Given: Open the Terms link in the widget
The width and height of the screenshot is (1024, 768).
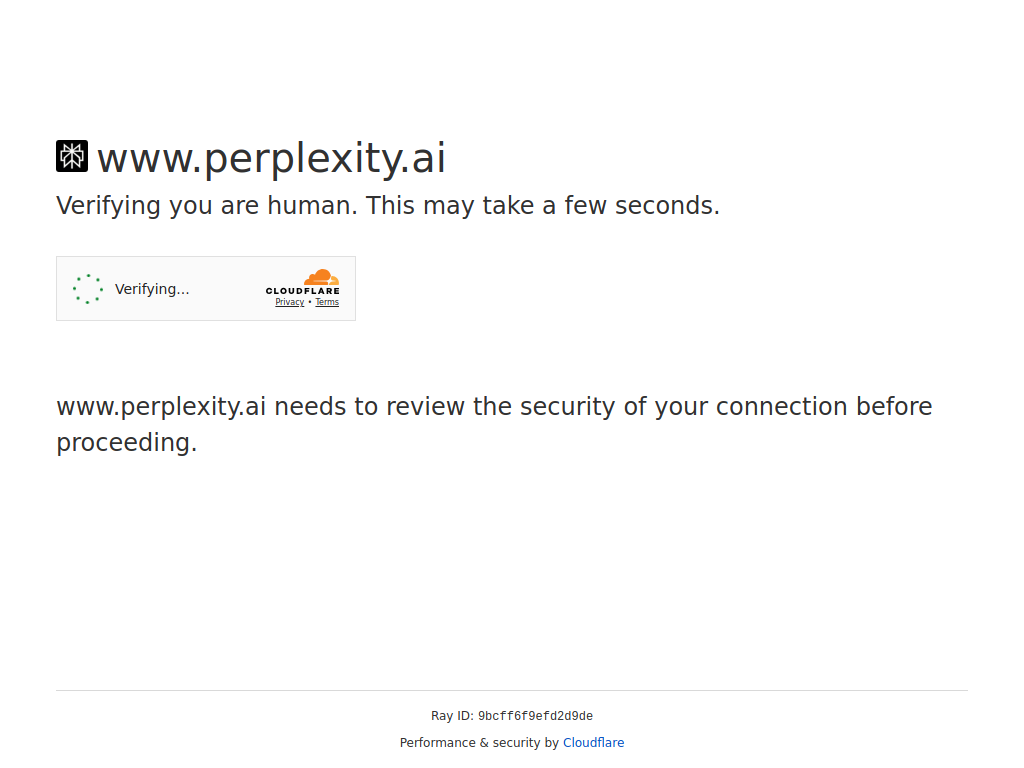Looking at the screenshot, I should click(x=327, y=302).
